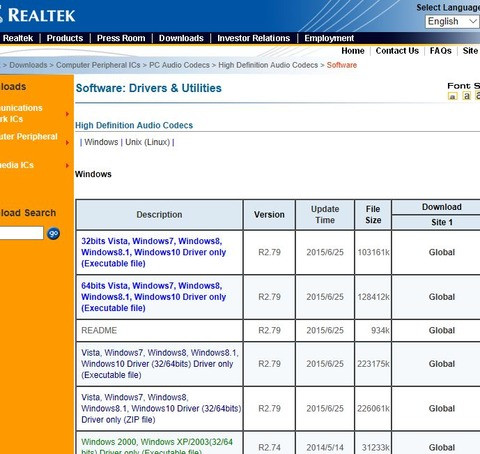480x454 pixels.
Task: Open the FAQs link
Action: 440,51
